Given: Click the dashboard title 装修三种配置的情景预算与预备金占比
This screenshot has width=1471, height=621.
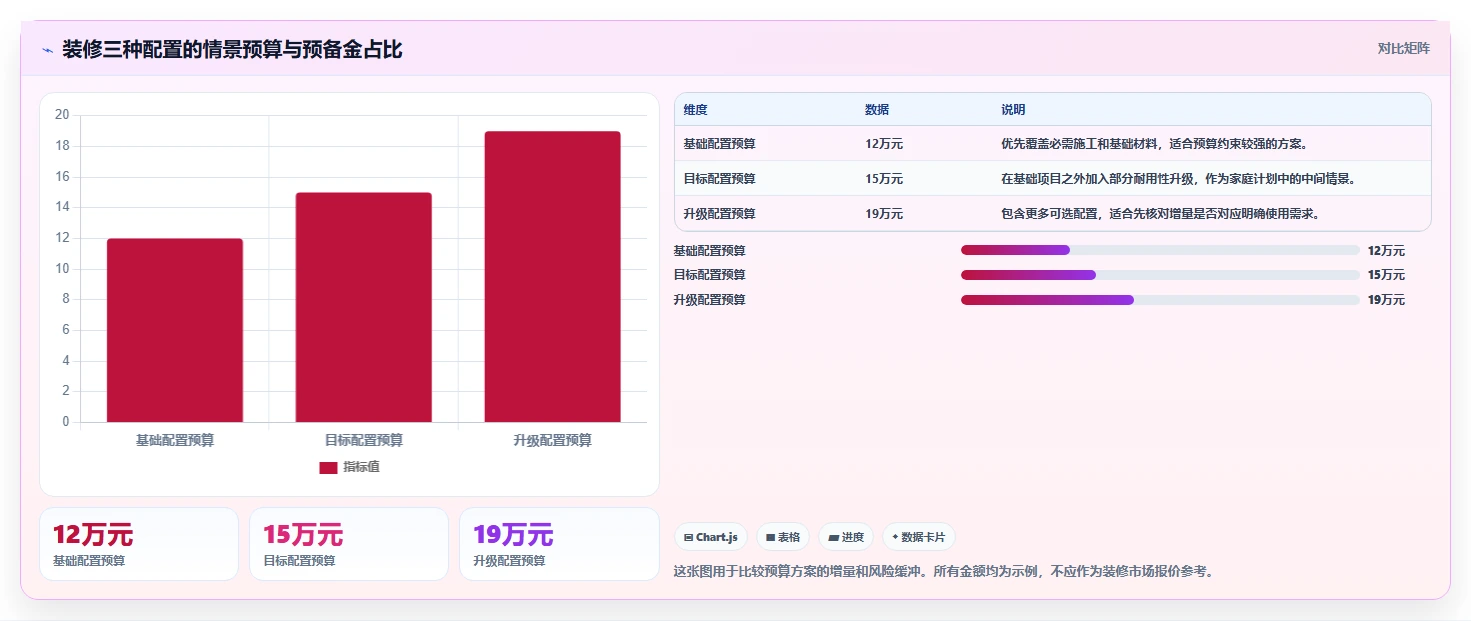Looking at the screenshot, I should coord(232,49).
